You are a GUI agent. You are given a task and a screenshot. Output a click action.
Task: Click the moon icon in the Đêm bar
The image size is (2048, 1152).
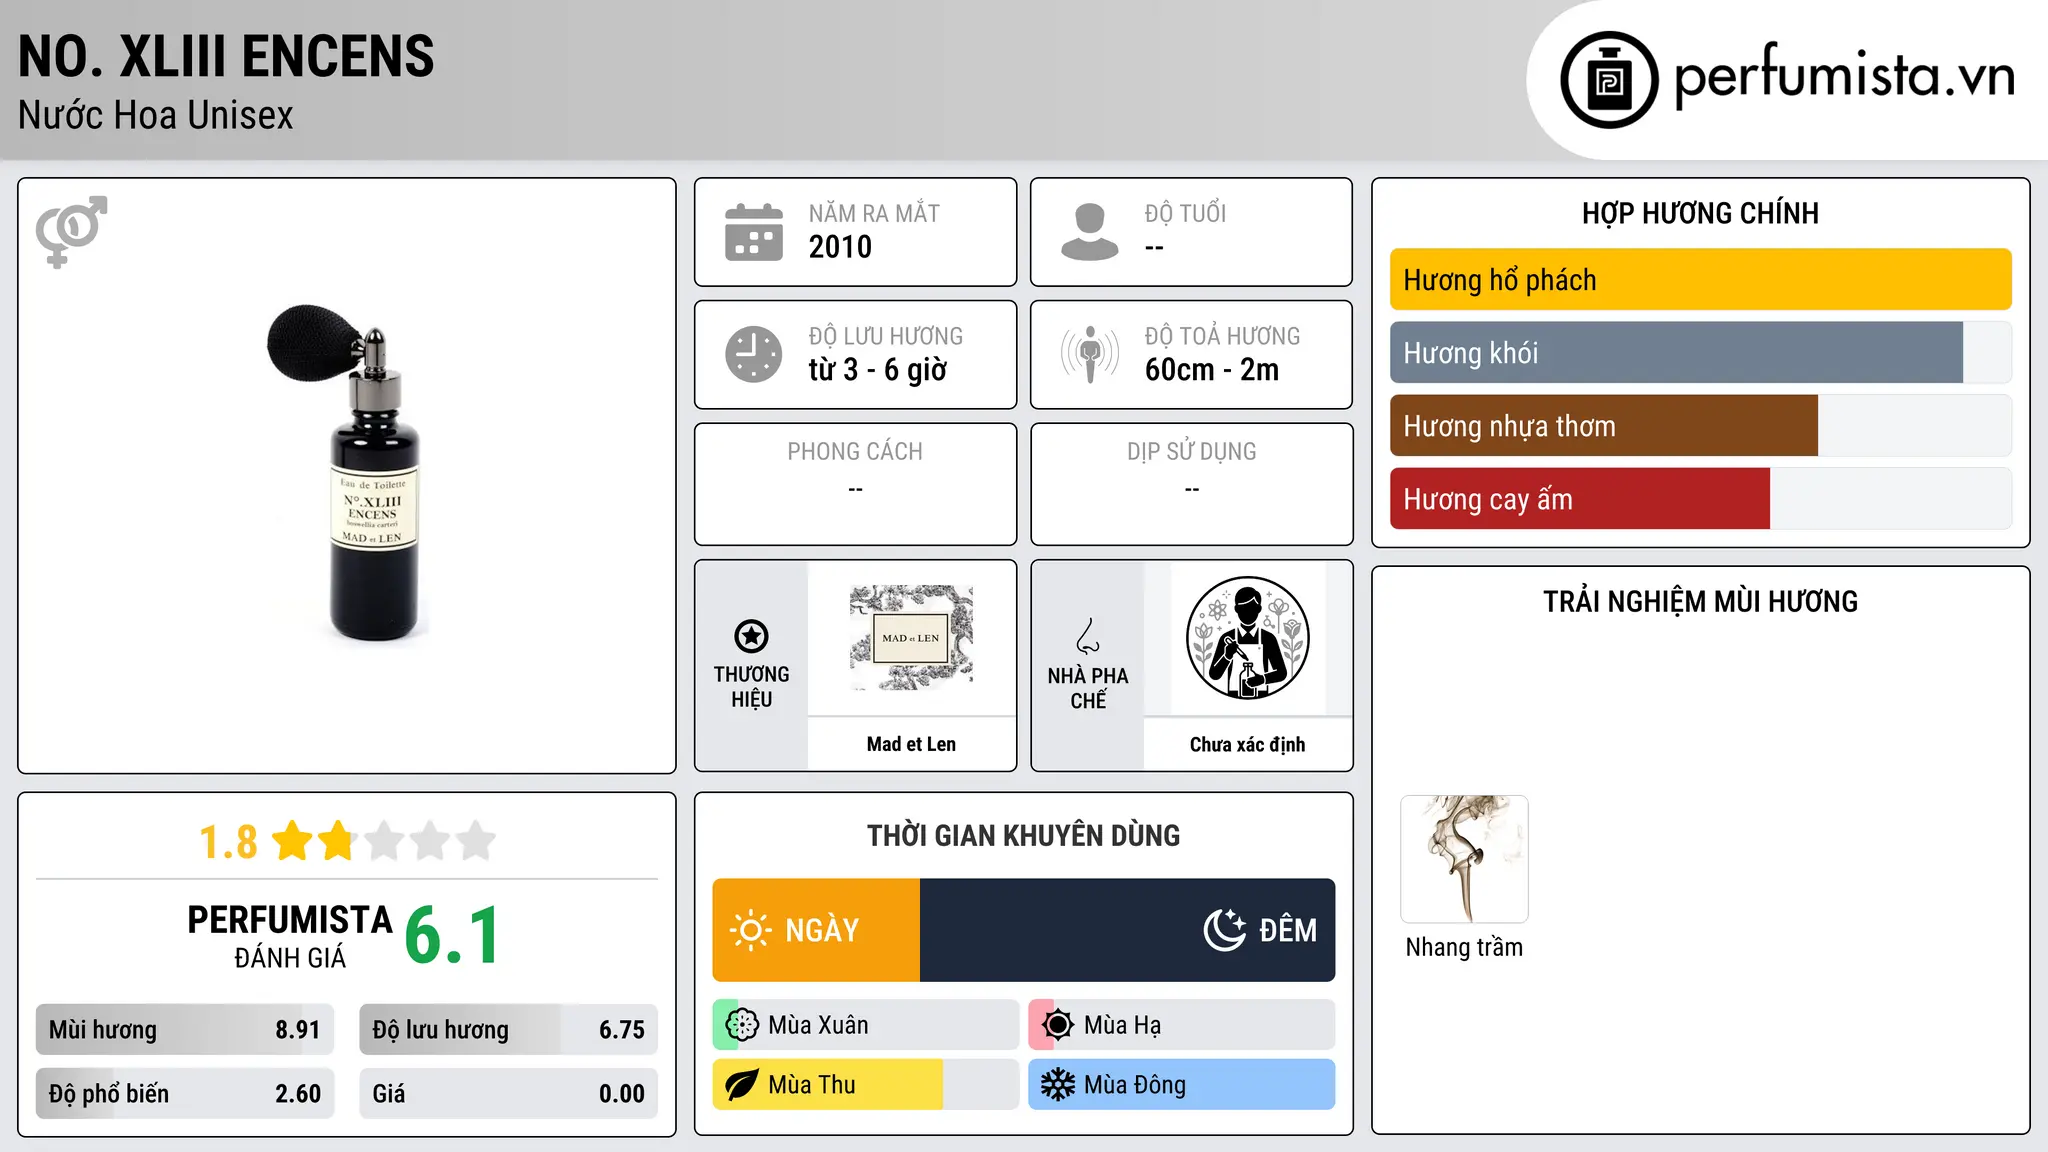(1225, 930)
